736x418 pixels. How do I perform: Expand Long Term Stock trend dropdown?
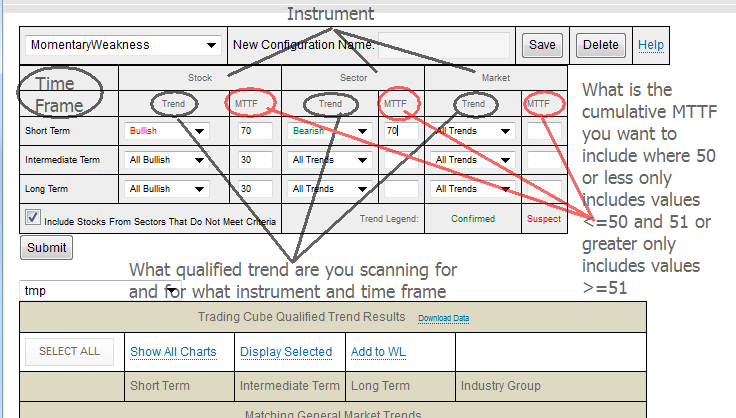(167, 188)
